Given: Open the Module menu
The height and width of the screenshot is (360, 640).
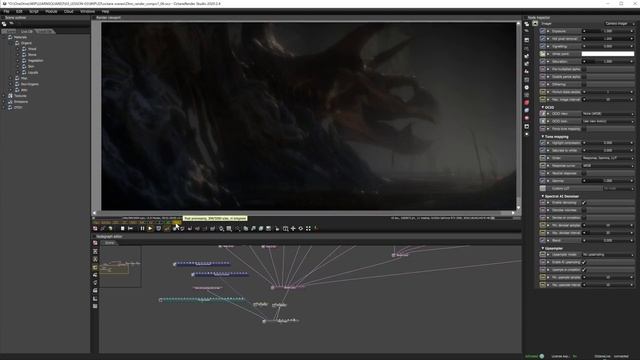Looking at the screenshot, I should coord(51,11).
